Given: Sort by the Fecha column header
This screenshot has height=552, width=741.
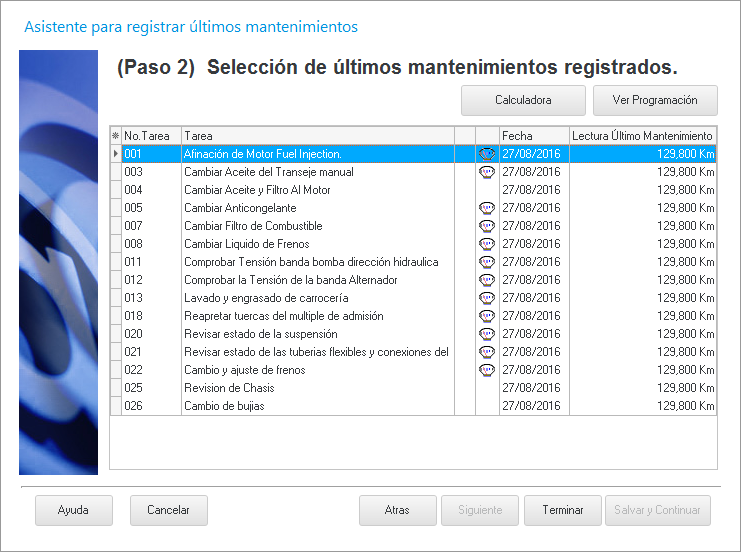Looking at the screenshot, I should pyautogui.click(x=533, y=135).
